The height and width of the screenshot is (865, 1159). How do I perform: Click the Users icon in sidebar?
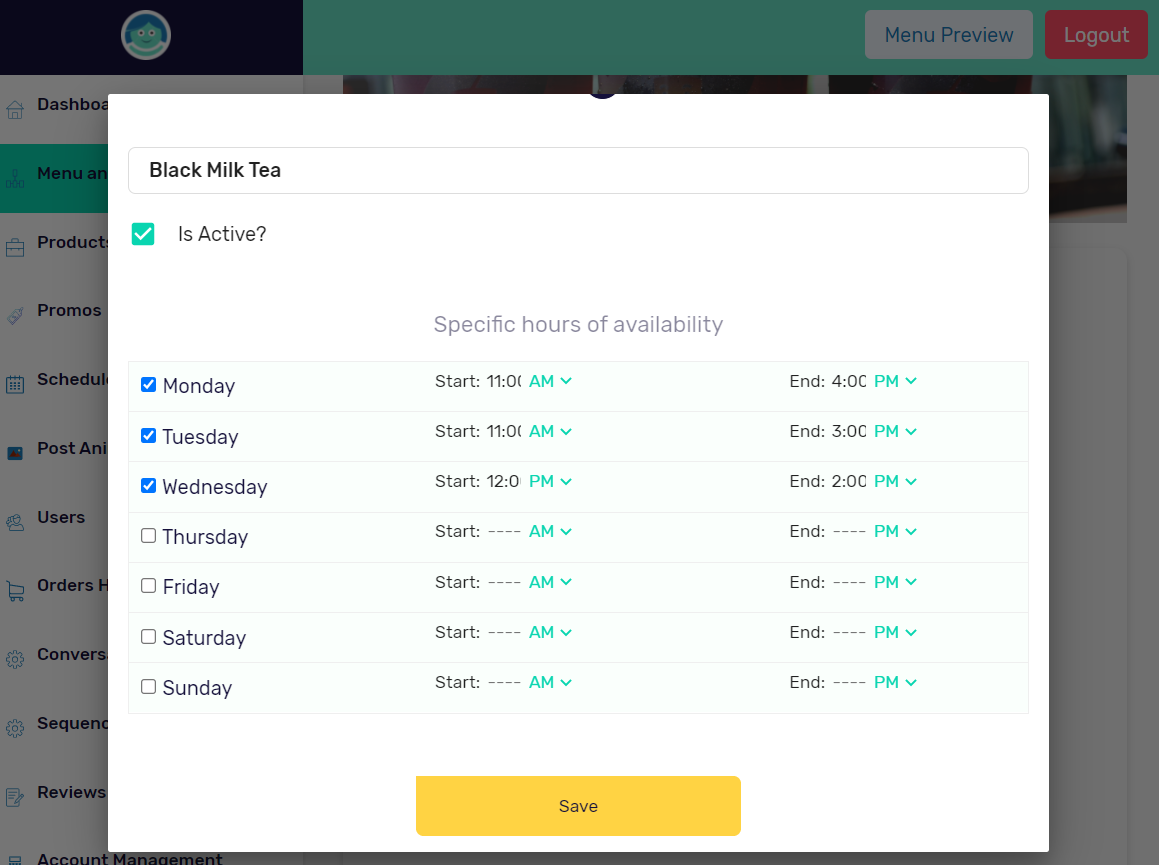coord(15,522)
